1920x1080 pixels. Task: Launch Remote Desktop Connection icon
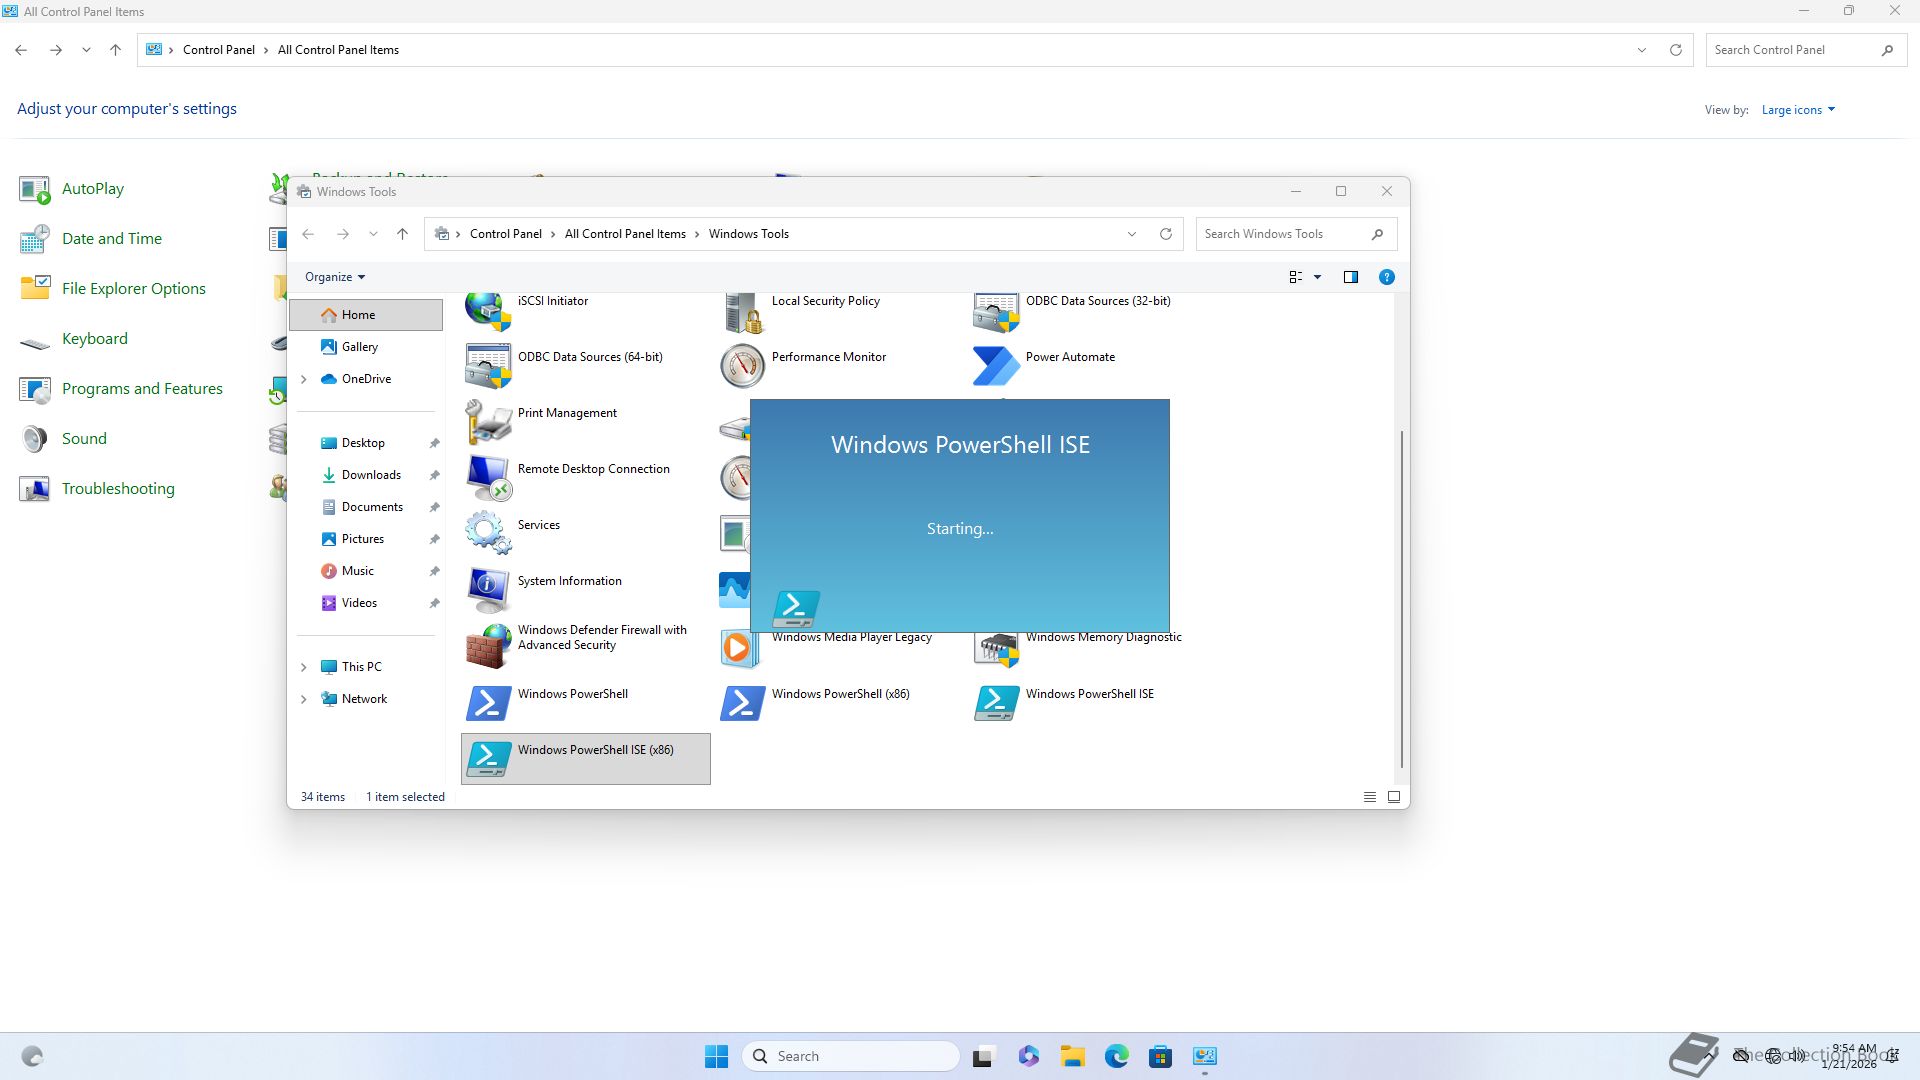point(488,477)
